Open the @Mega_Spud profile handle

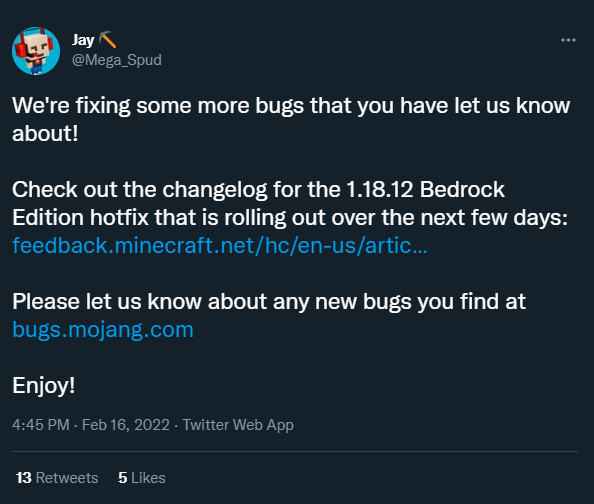[117, 60]
